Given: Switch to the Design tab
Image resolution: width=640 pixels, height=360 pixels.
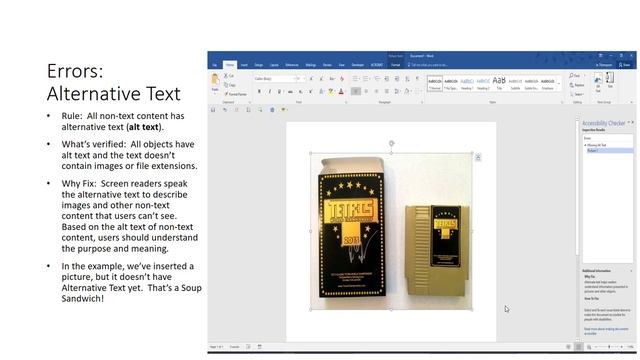Looking at the screenshot, I should tap(259, 65).
